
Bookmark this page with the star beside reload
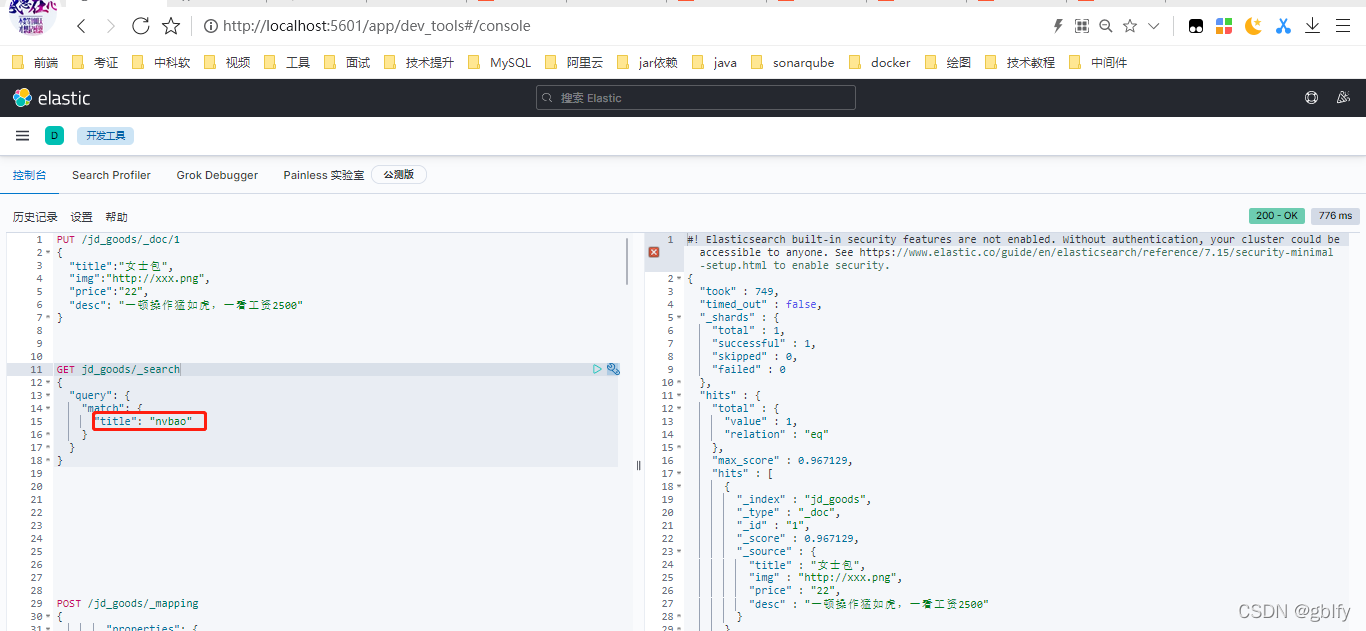coord(171,26)
